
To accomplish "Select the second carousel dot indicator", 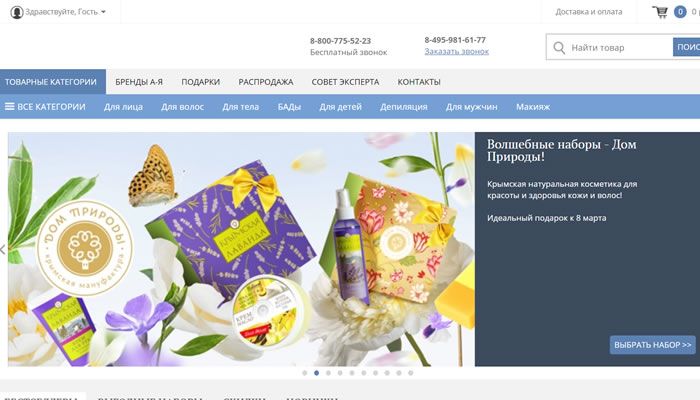I will point(317,373).
